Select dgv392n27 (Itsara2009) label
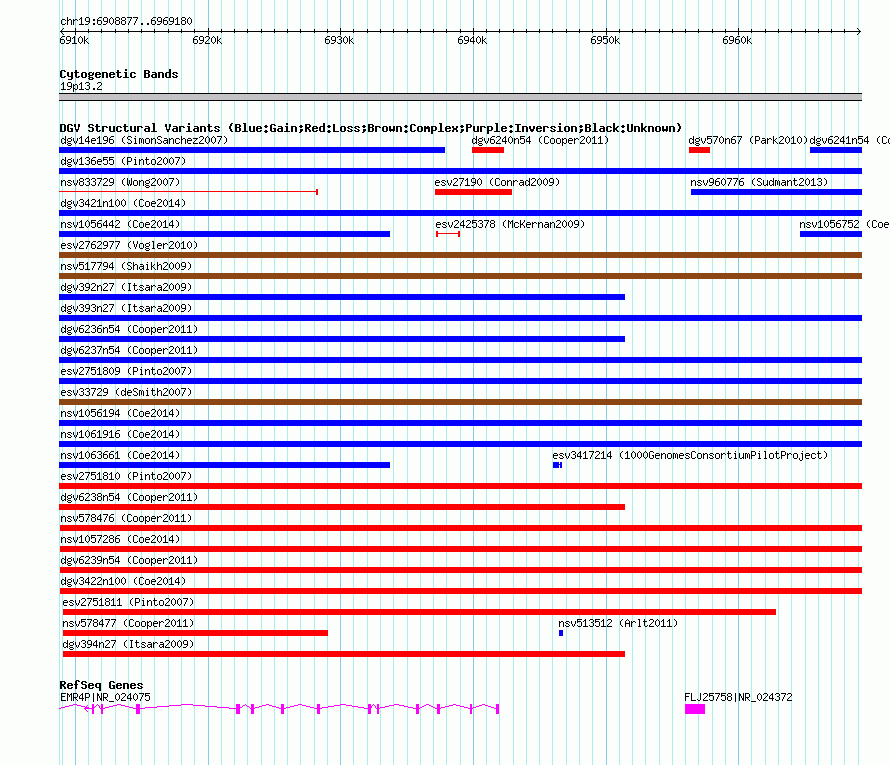This screenshot has height=765, width=890. (126, 287)
